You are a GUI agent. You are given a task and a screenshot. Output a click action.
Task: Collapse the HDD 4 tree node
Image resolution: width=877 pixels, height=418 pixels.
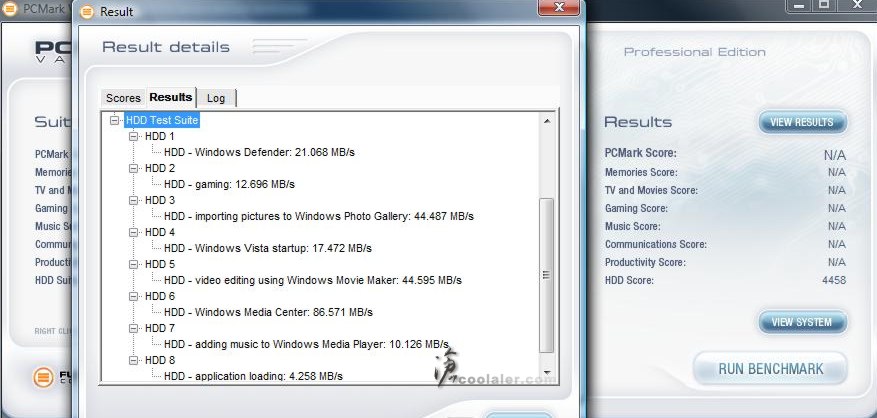(133, 232)
